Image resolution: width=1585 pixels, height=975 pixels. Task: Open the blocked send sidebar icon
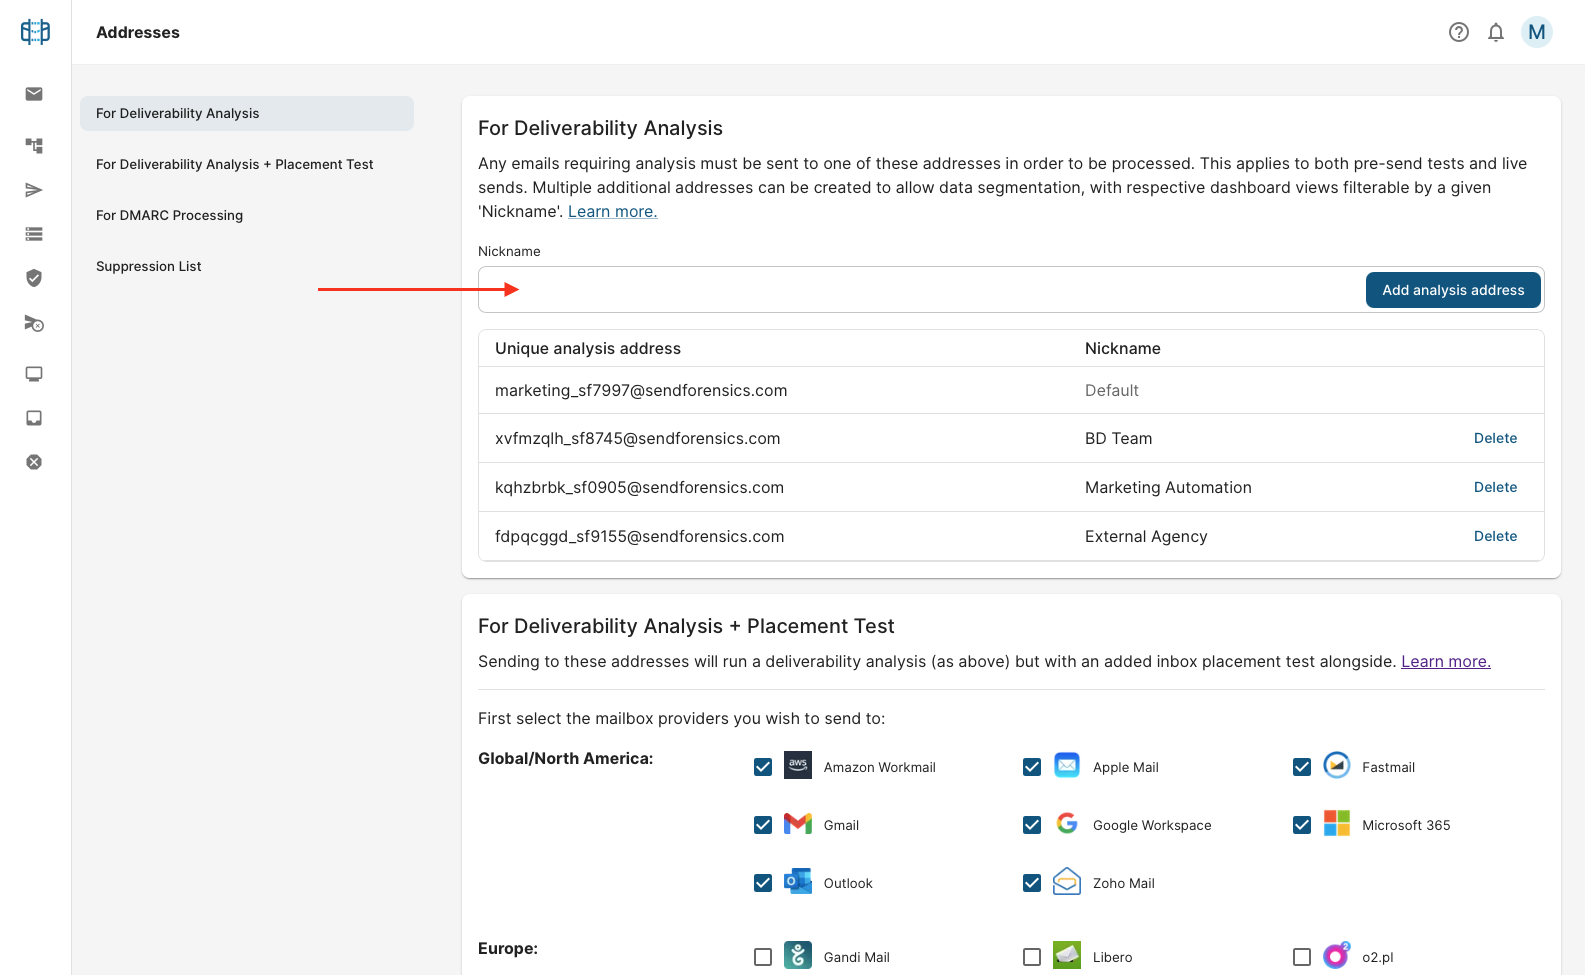pos(34,323)
